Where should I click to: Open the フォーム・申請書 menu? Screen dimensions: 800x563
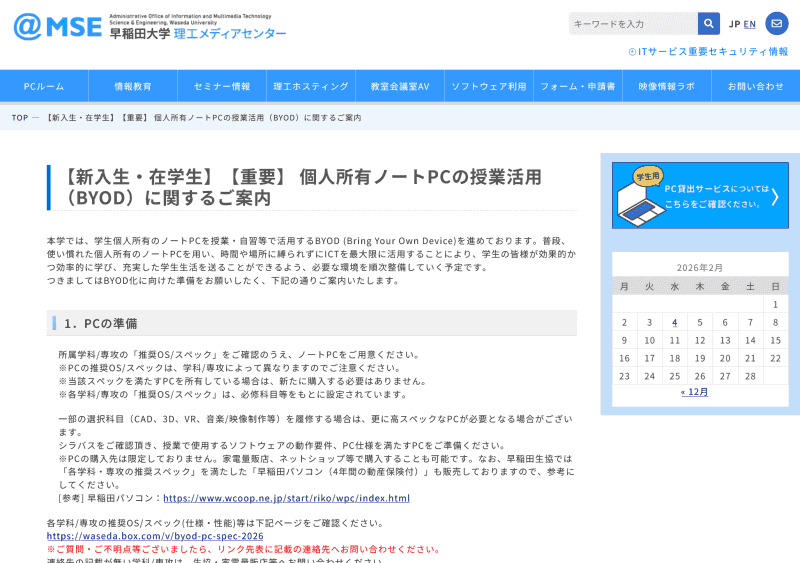[578, 86]
